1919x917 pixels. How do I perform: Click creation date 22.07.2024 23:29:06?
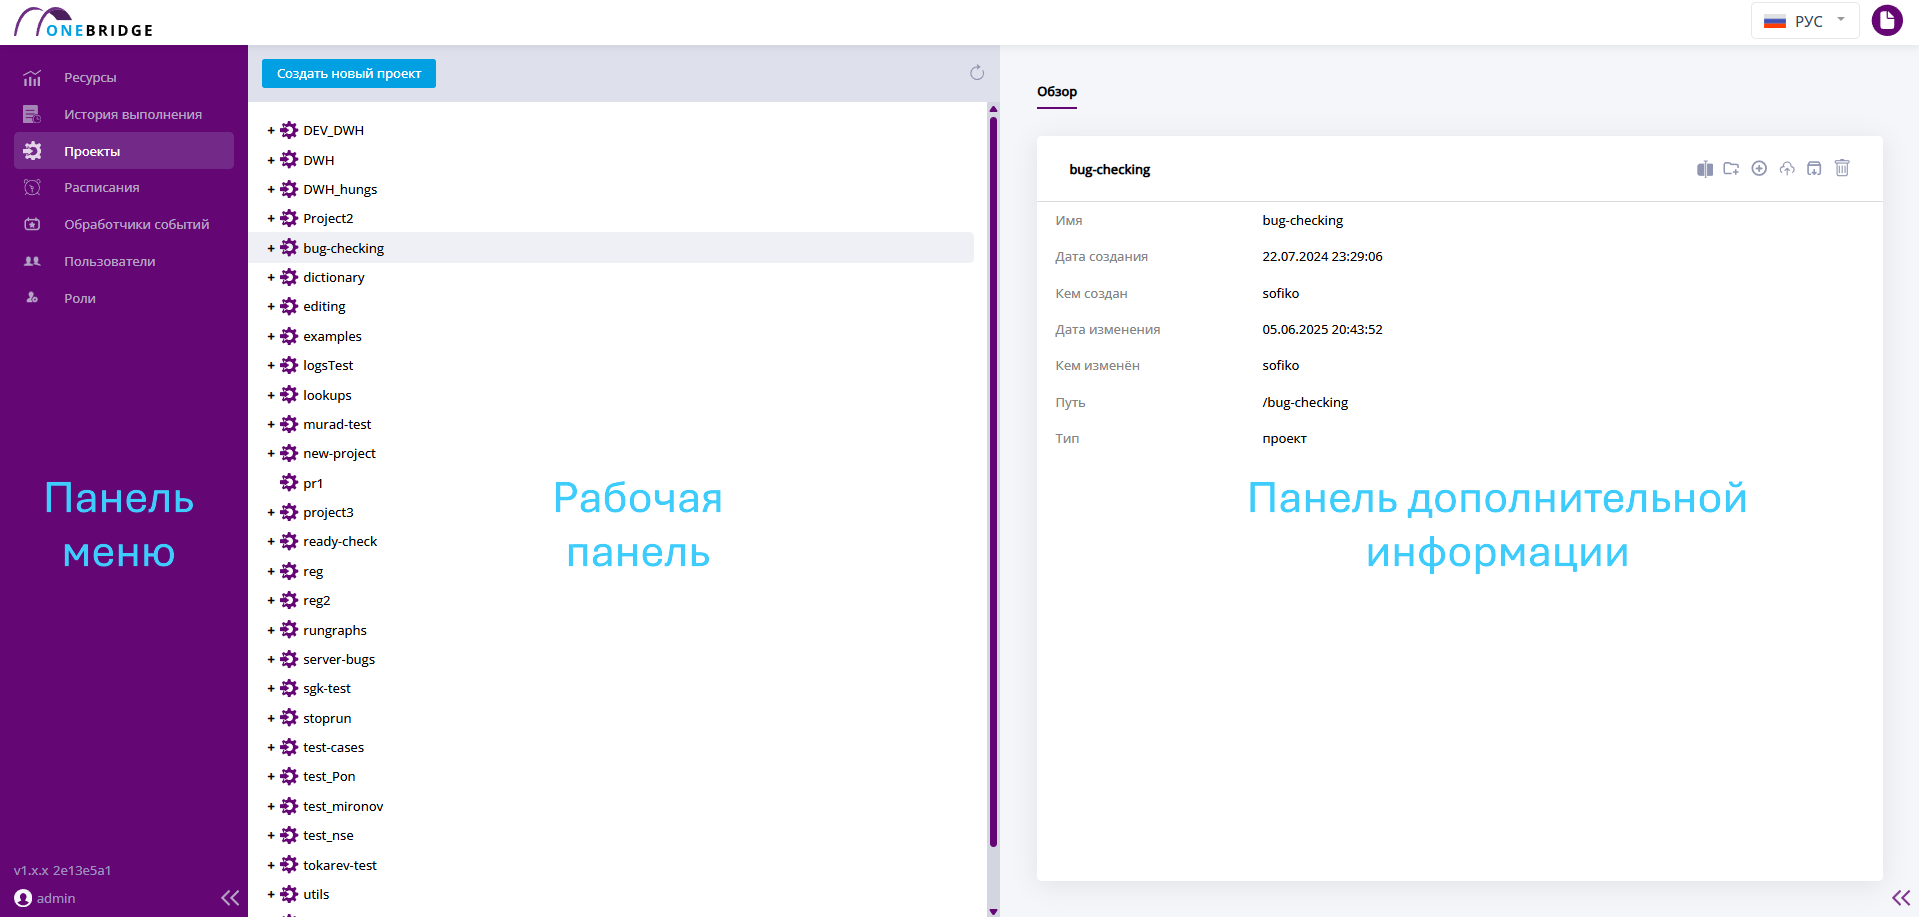click(x=1322, y=257)
